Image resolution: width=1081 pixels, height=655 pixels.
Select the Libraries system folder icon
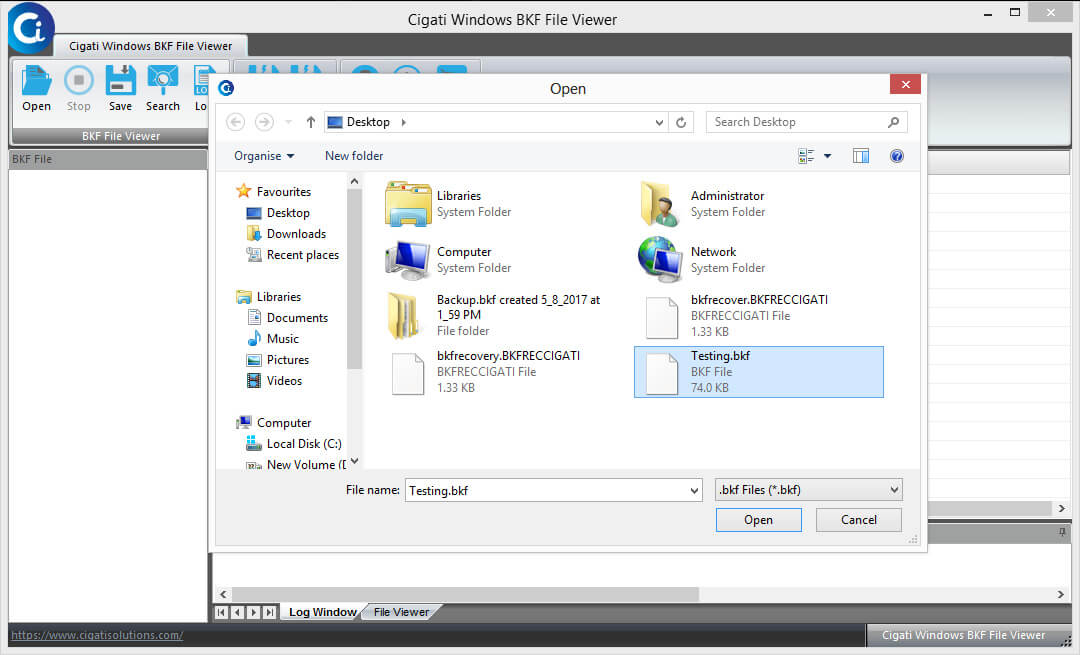[407, 204]
